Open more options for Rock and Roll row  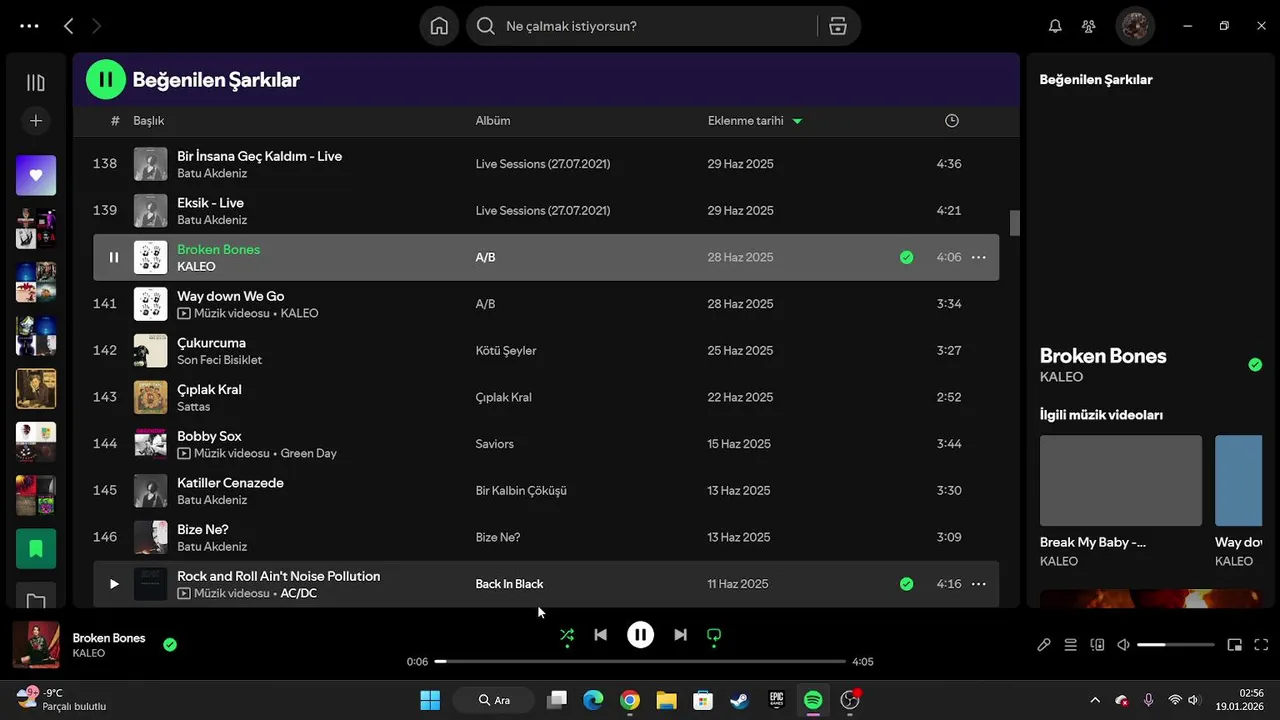[979, 584]
